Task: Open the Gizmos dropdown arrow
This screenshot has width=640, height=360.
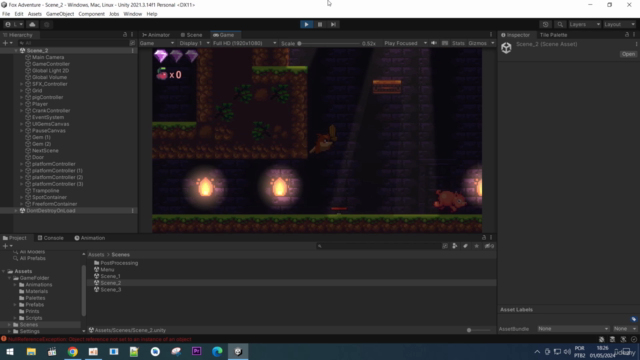Action: pyautogui.click(x=492, y=43)
